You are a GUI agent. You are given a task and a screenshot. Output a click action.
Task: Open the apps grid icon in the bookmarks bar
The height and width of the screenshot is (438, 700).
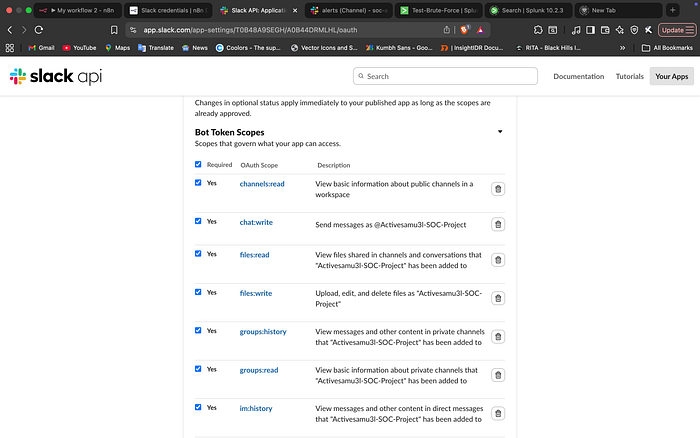pos(10,48)
